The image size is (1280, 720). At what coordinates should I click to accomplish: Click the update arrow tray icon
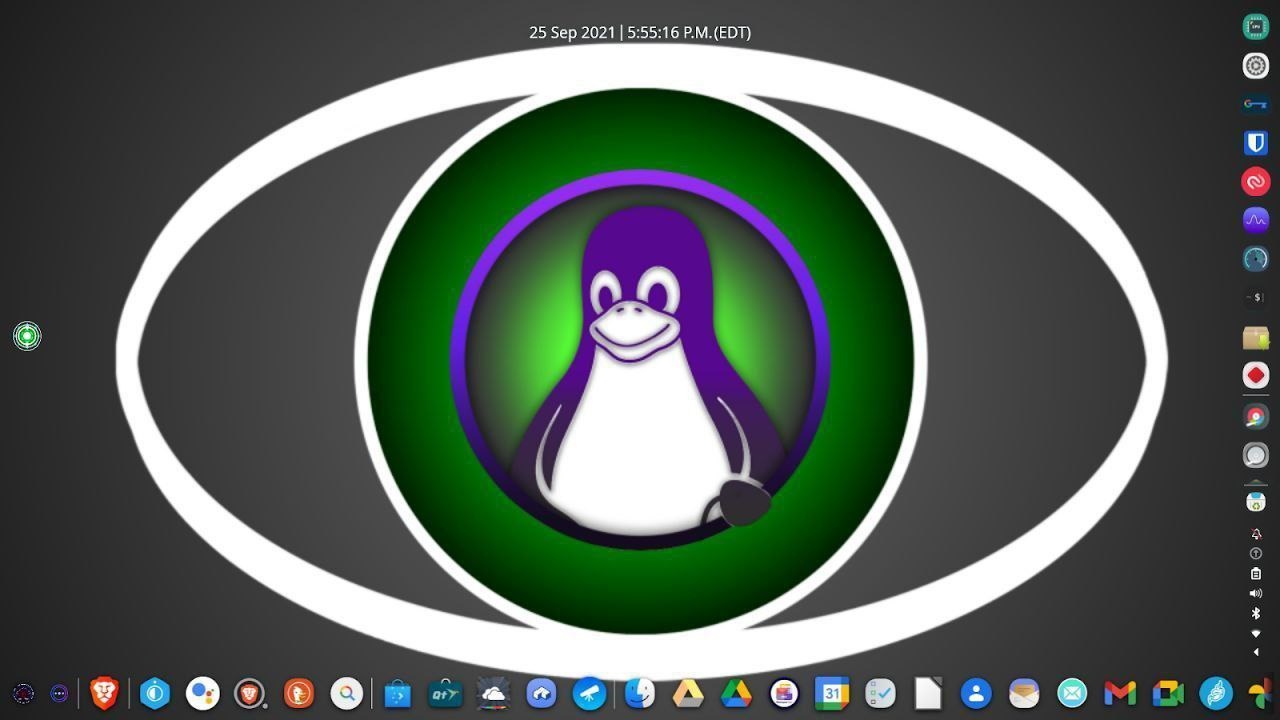click(x=1256, y=553)
